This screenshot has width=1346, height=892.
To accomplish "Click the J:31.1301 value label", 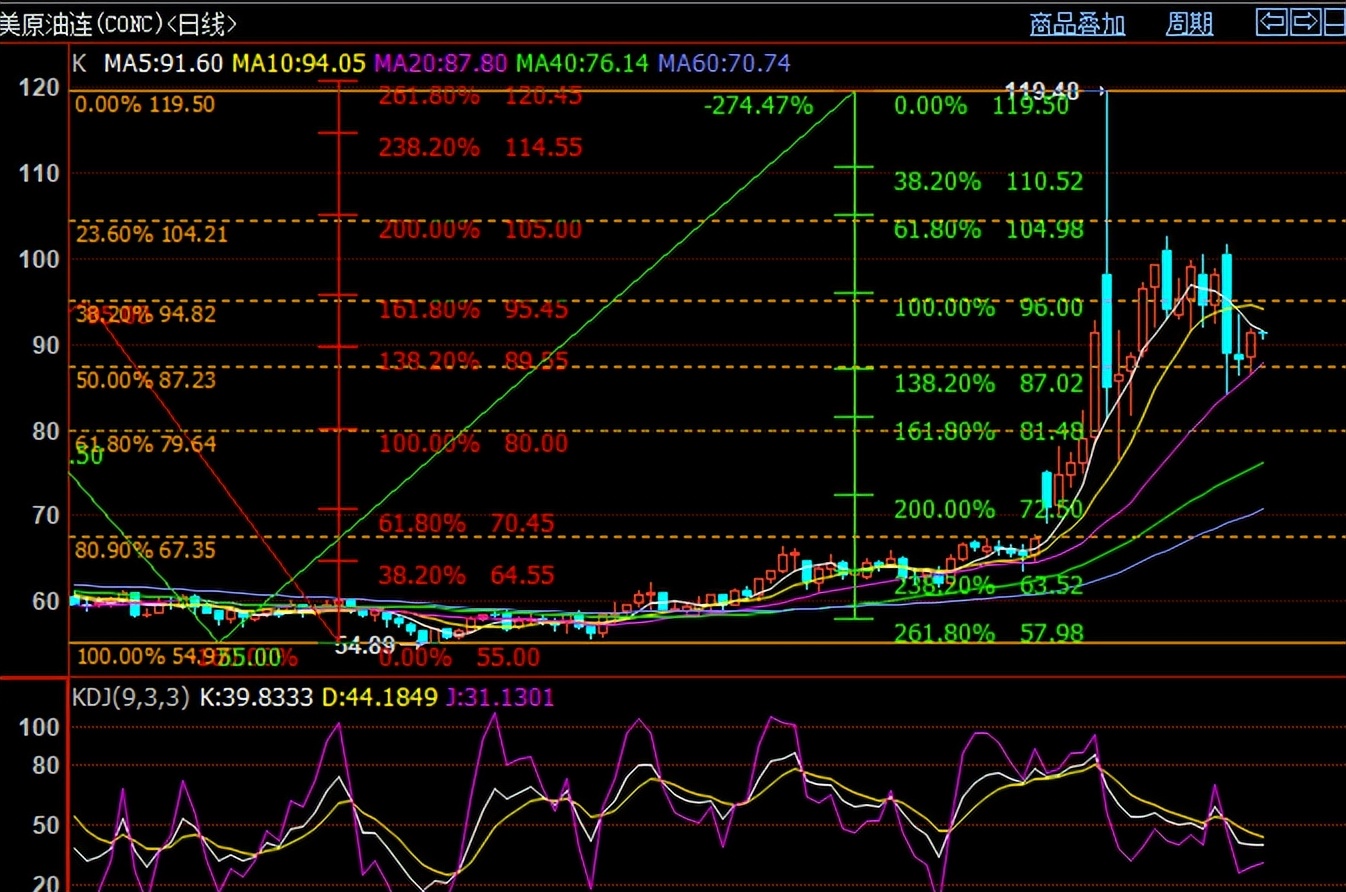I will coord(498,697).
